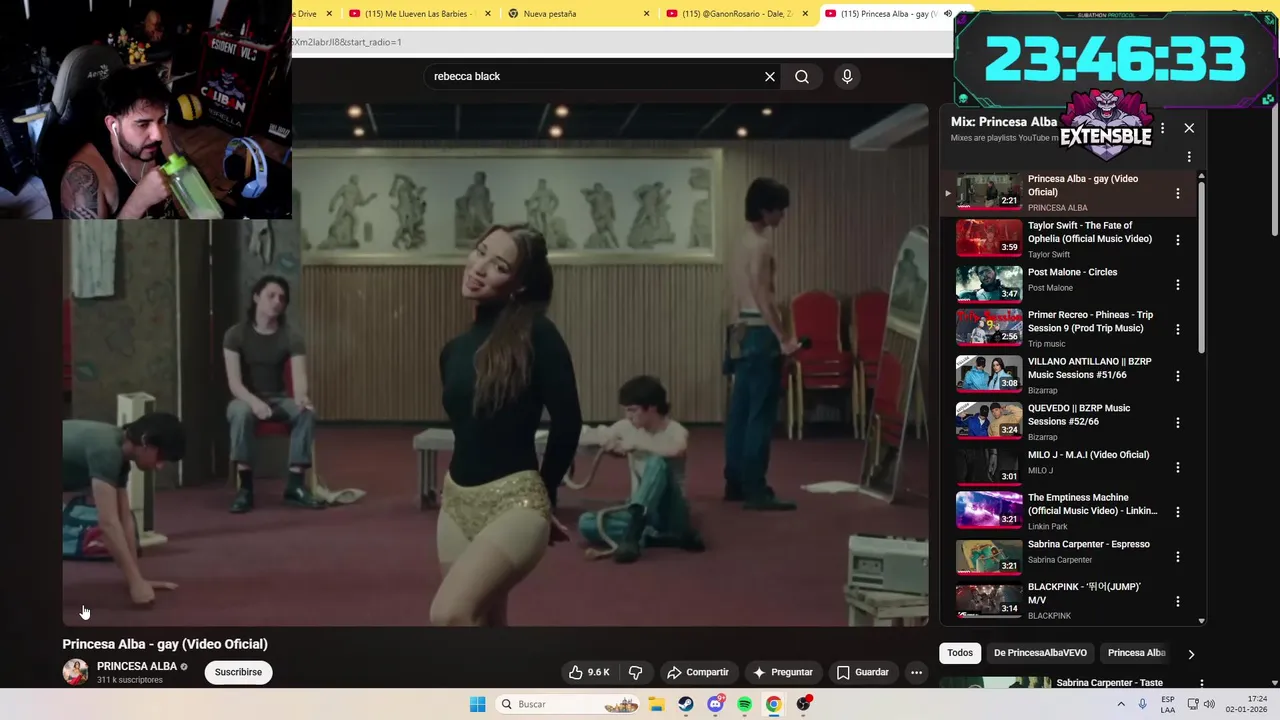Viewport: 1280px width, 720px height.
Task: Dislike the video with thumbs down
Action: tap(635, 672)
